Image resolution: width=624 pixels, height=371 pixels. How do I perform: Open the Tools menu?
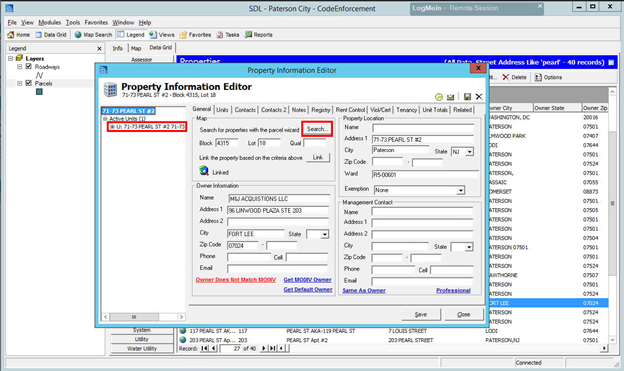pyautogui.click(x=73, y=22)
